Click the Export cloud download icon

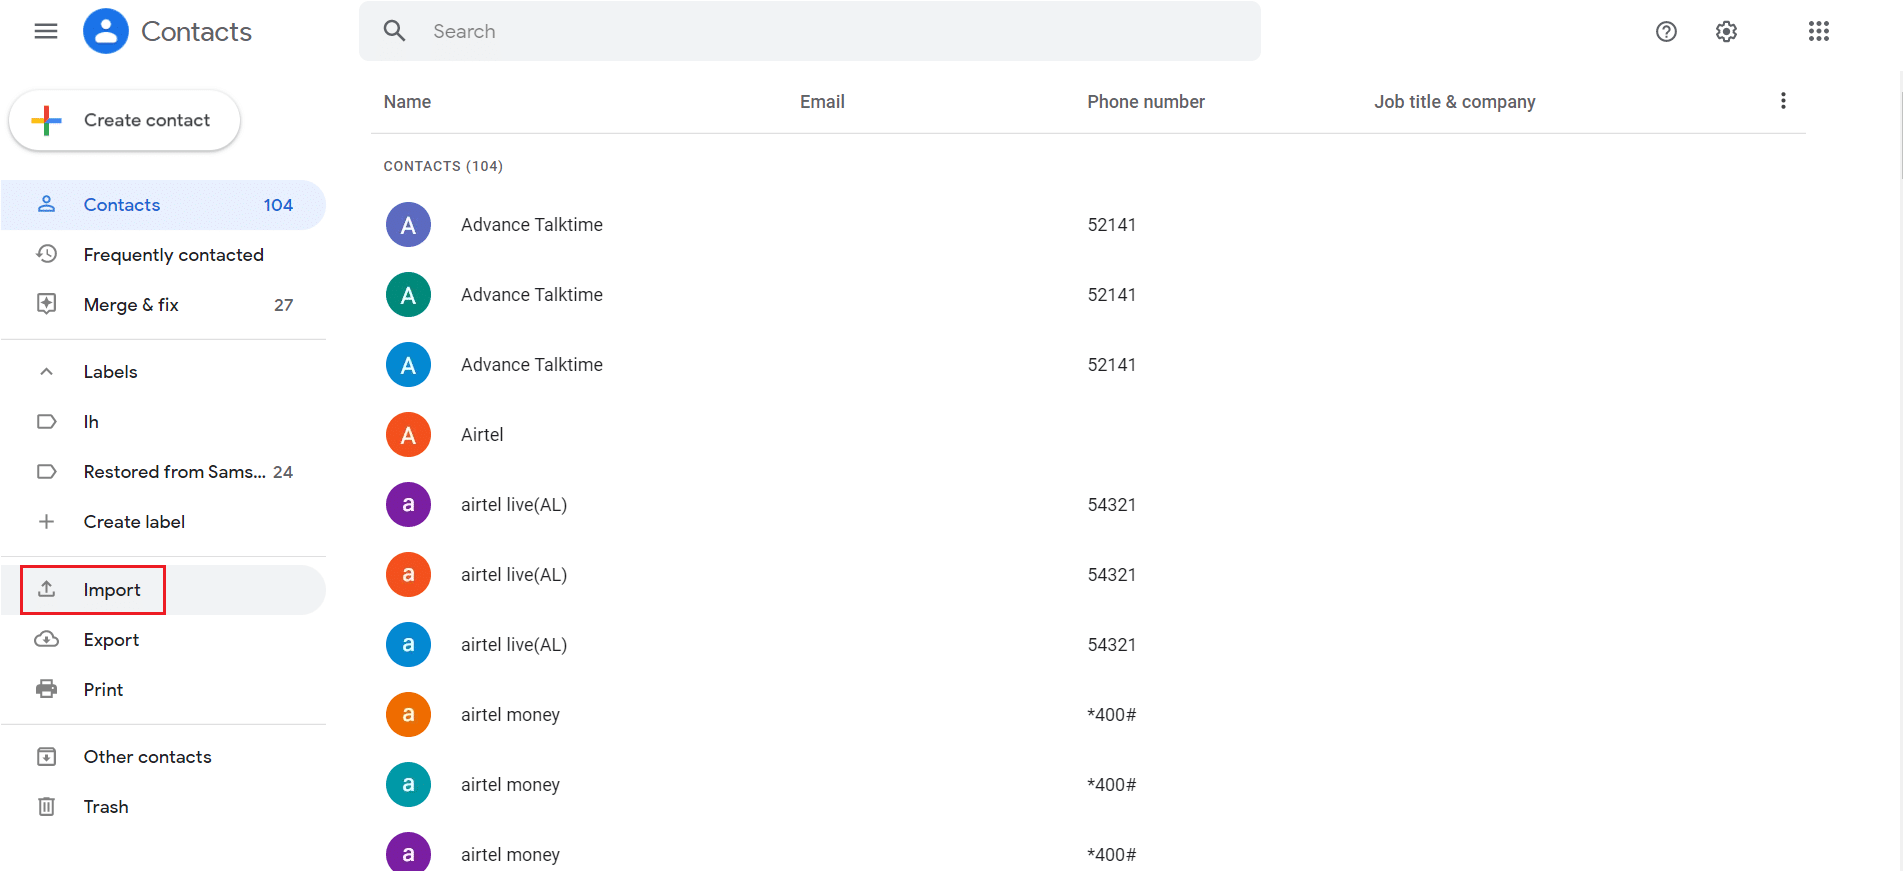(46, 639)
